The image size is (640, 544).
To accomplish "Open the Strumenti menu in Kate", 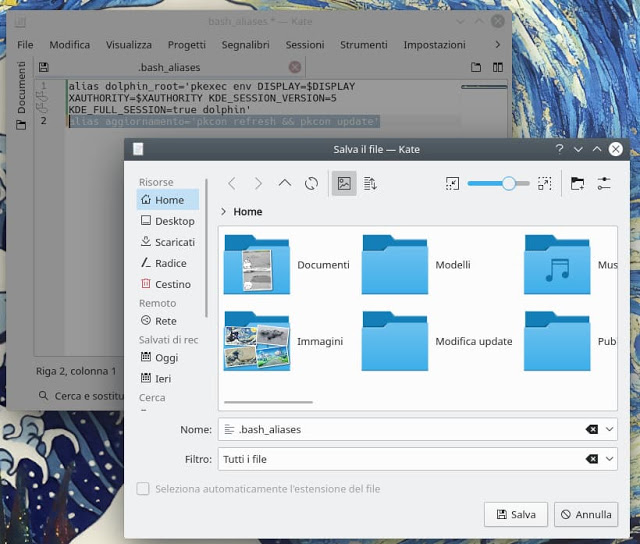I will pos(364,44).
